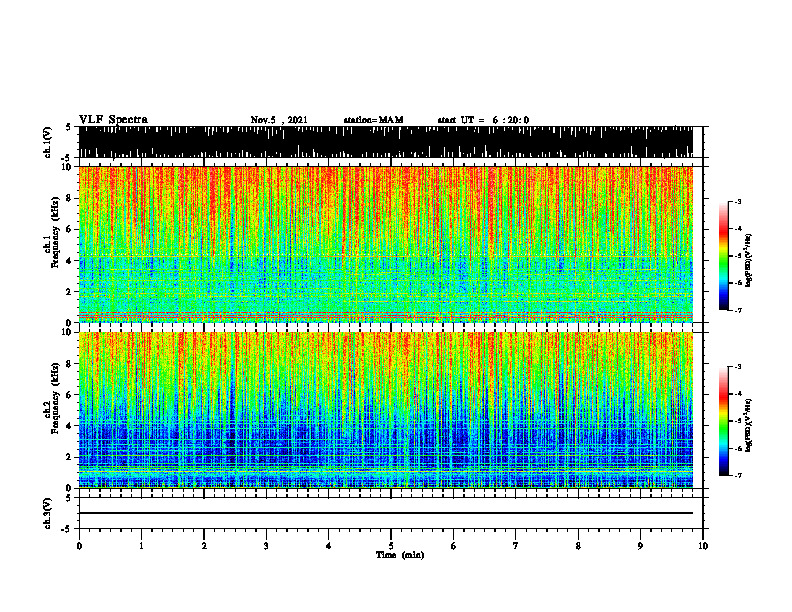This screenshot has height=612, width=792.
Task: Click the "VLF Spectra" plot title
Action: click(x=113, y=120)
